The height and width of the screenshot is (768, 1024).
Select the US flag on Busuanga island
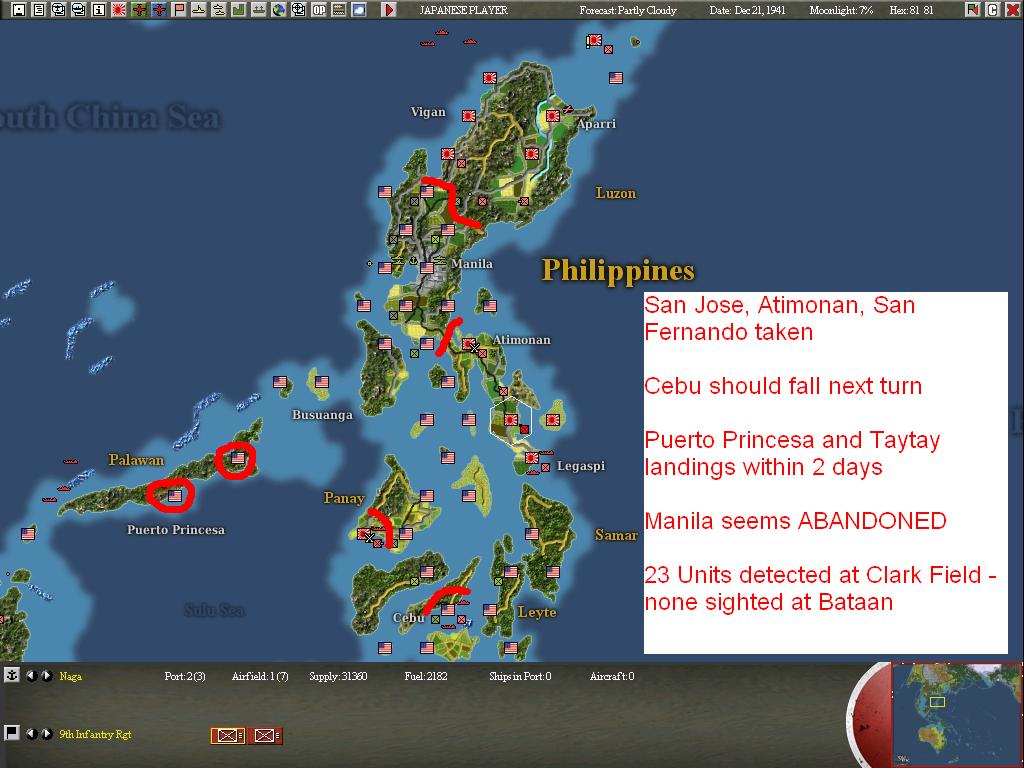click(x=321, y=381)
